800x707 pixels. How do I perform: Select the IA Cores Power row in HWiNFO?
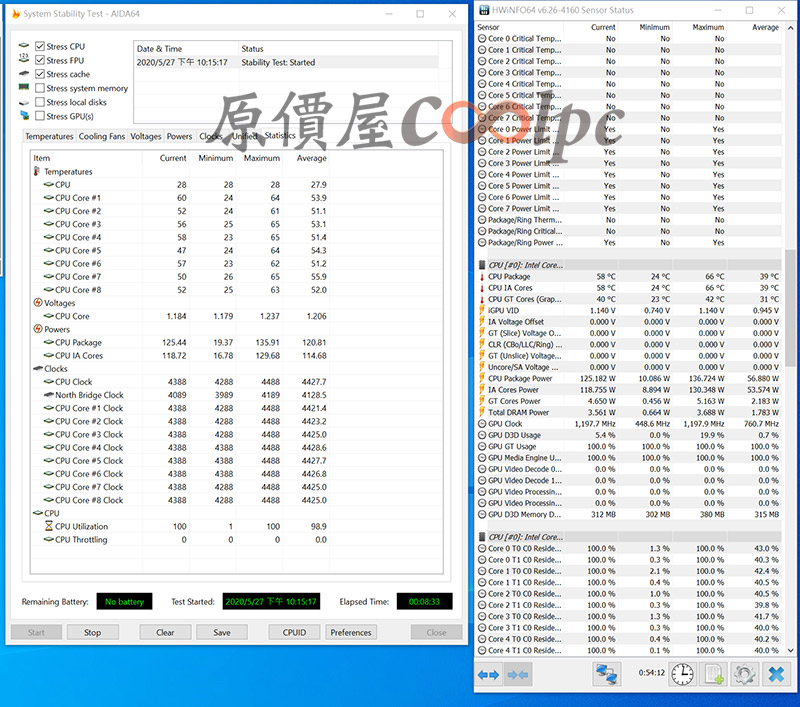629,390
